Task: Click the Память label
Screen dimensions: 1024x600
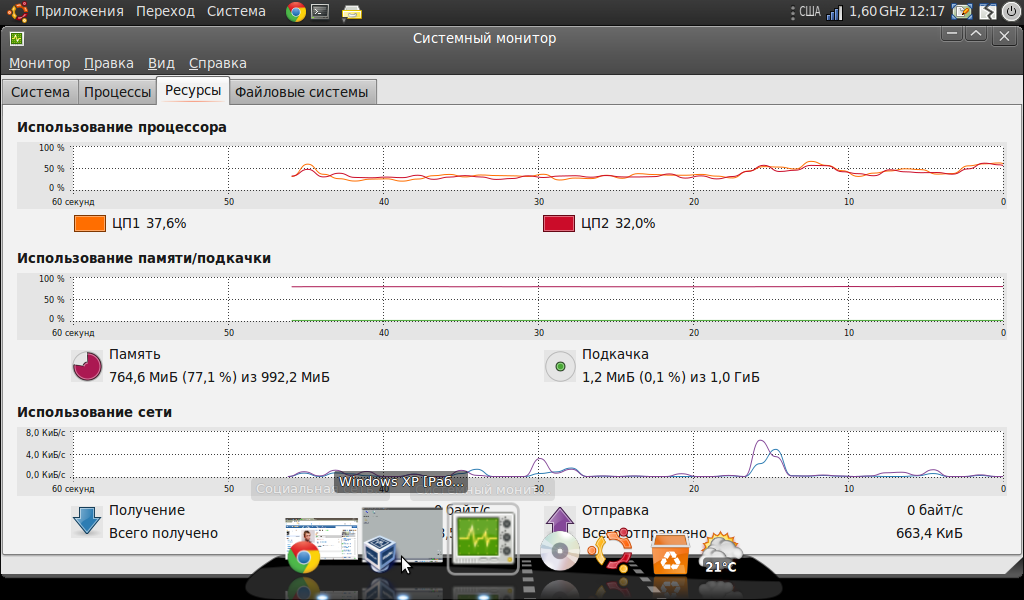Action: click(x=135, y=355)
